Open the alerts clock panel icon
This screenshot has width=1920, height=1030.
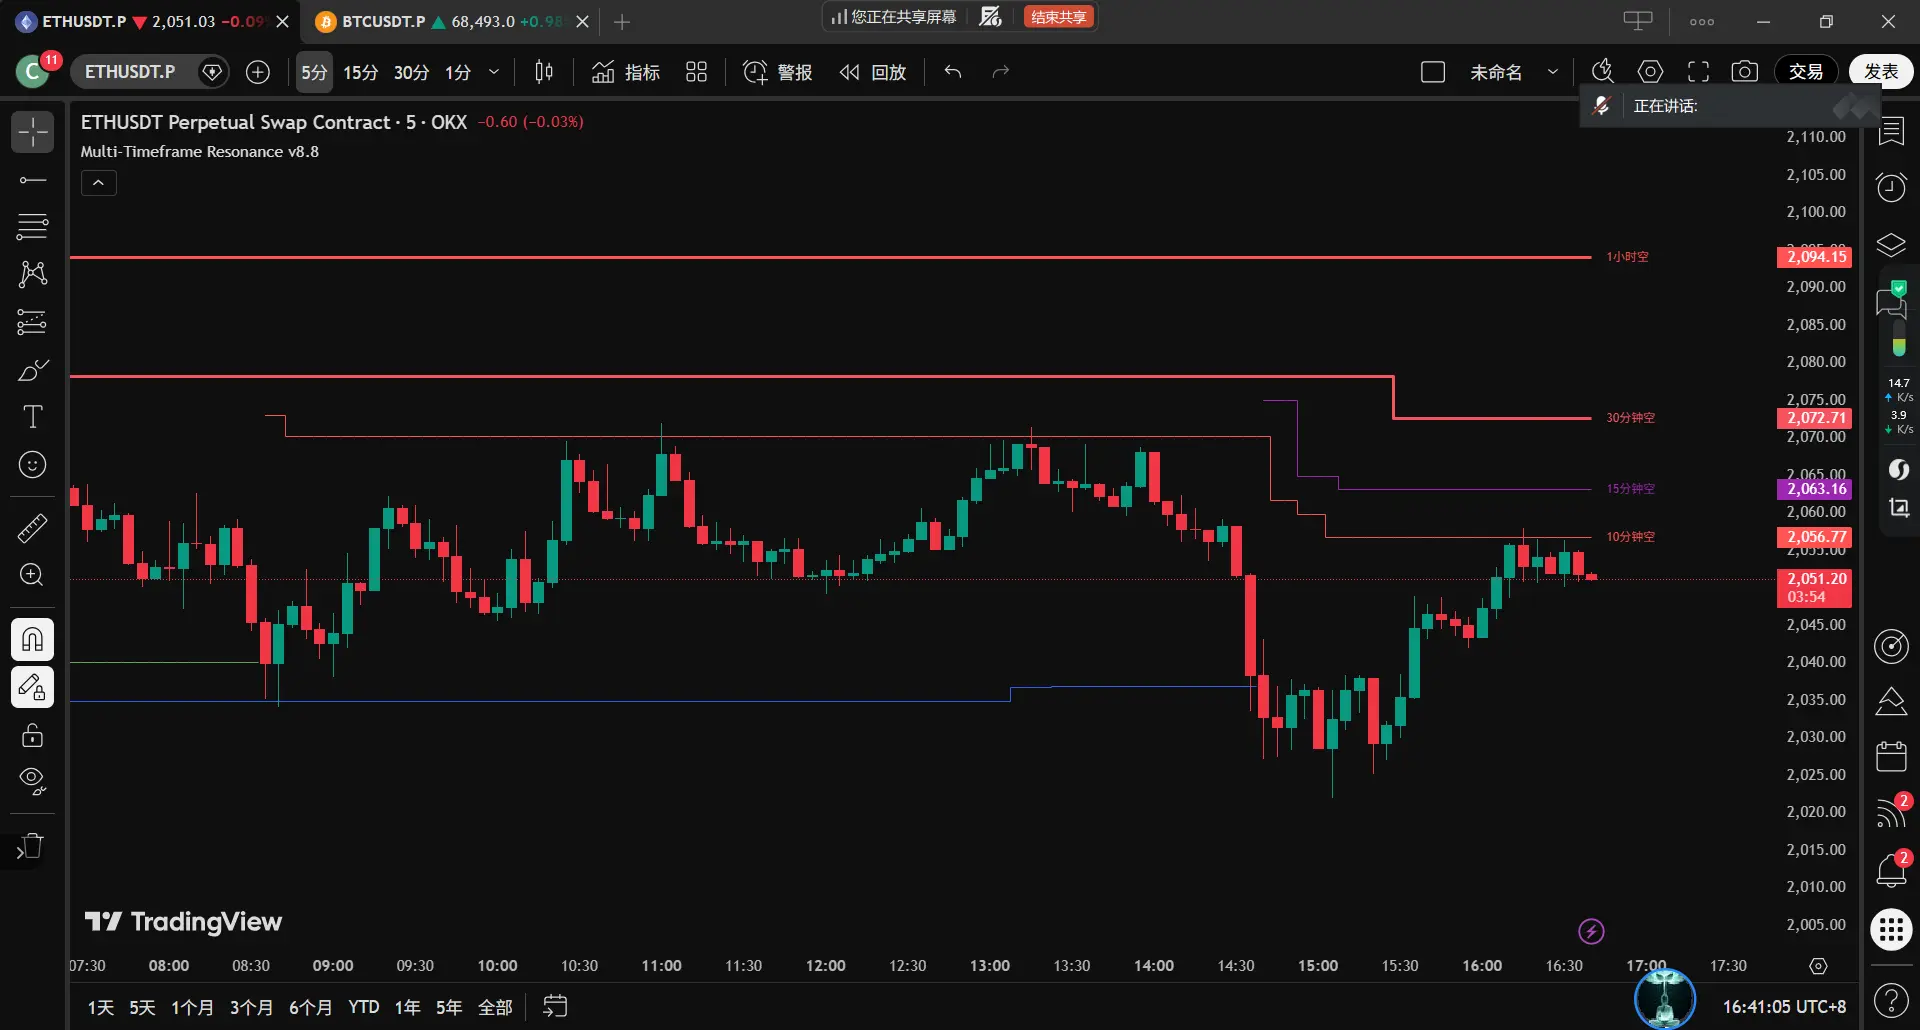pos(1891,187)
